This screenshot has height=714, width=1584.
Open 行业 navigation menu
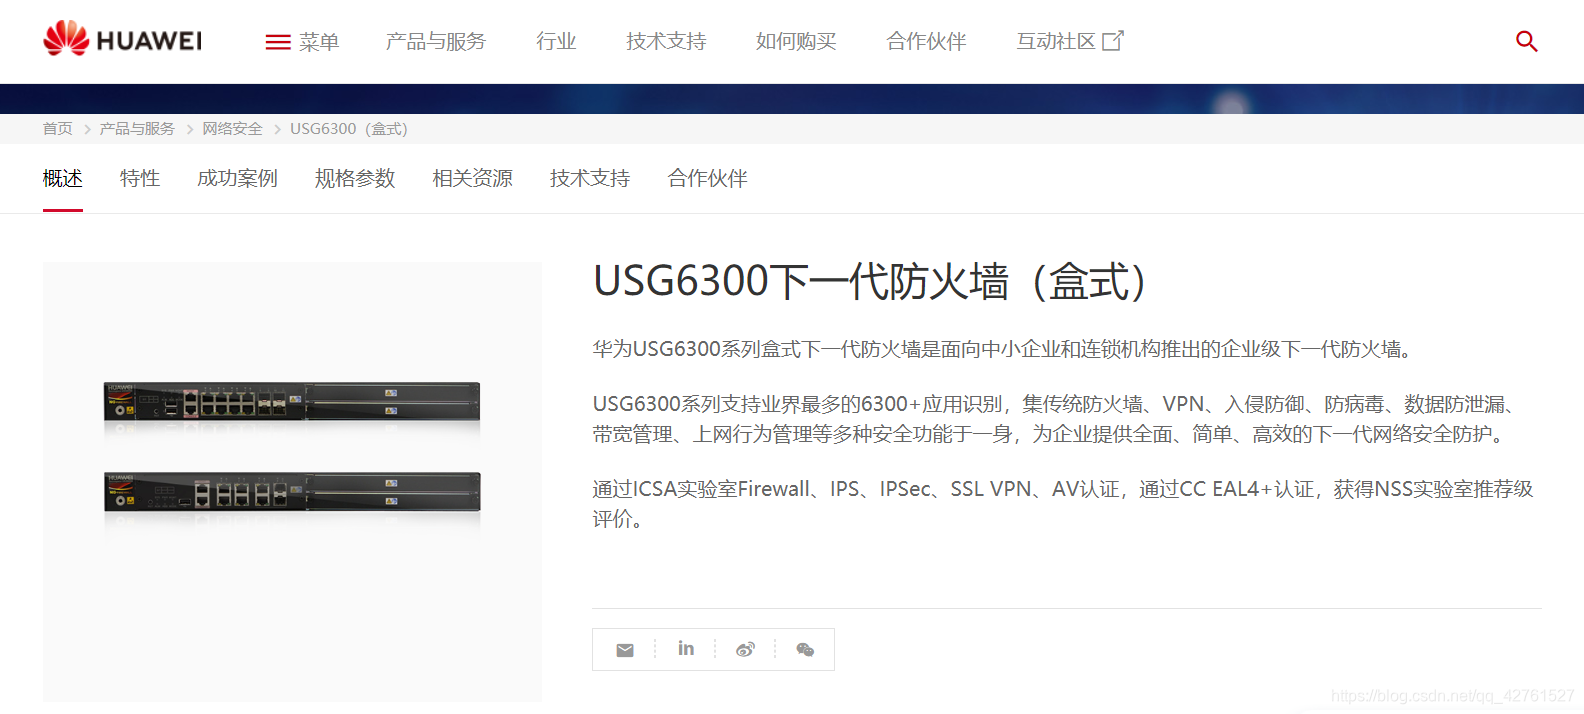point(556,41)
